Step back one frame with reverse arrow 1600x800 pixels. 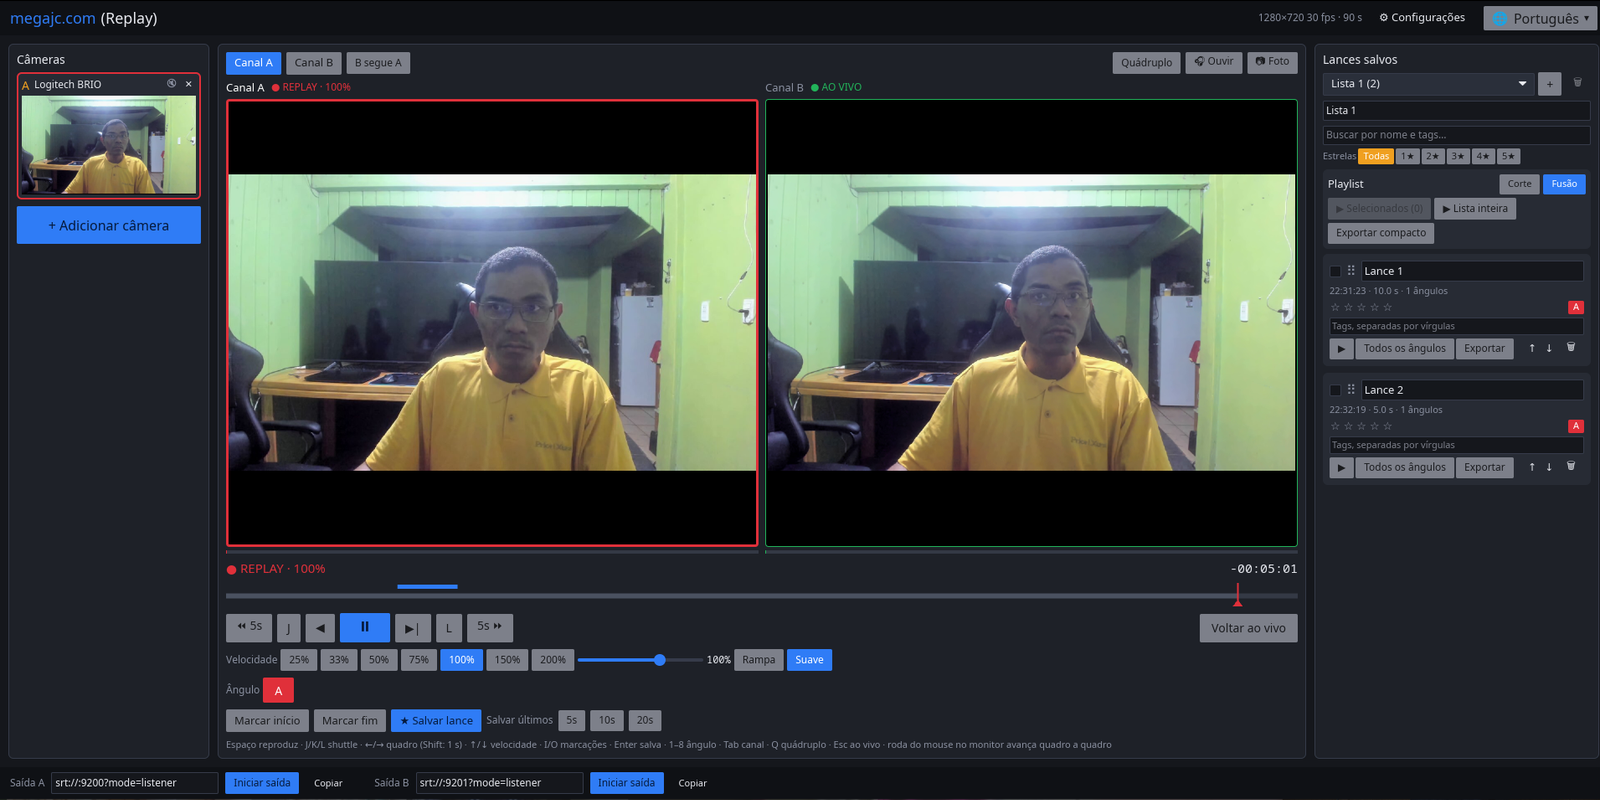coord(320,628)
